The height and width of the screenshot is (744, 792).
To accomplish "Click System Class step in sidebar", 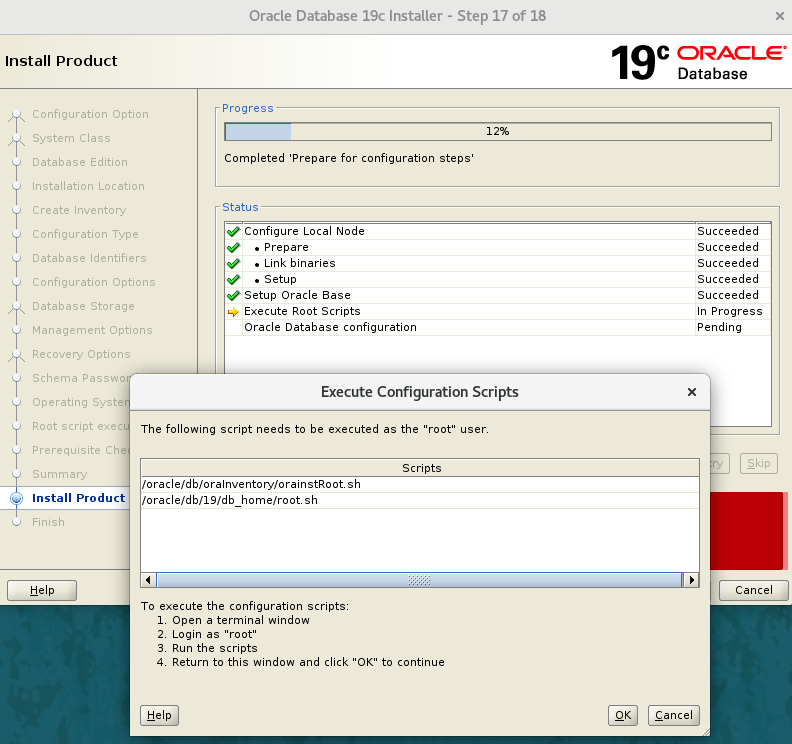I will (71, 138).
